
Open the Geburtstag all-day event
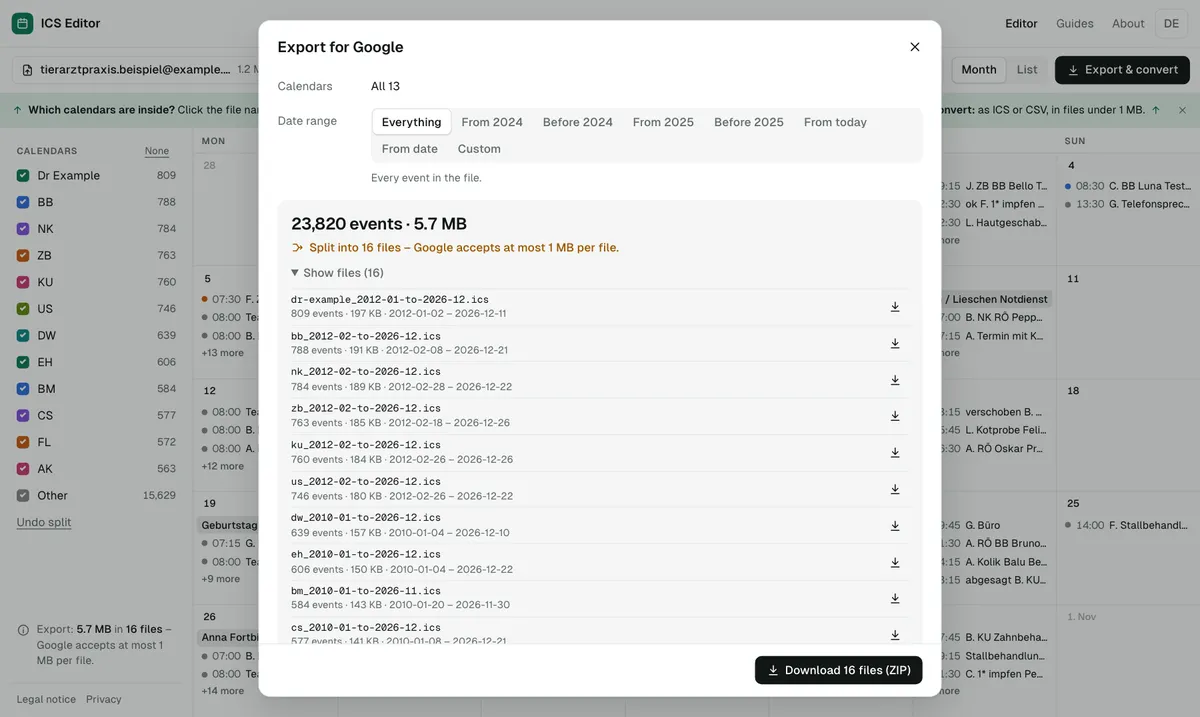click(x=229, y=525)
